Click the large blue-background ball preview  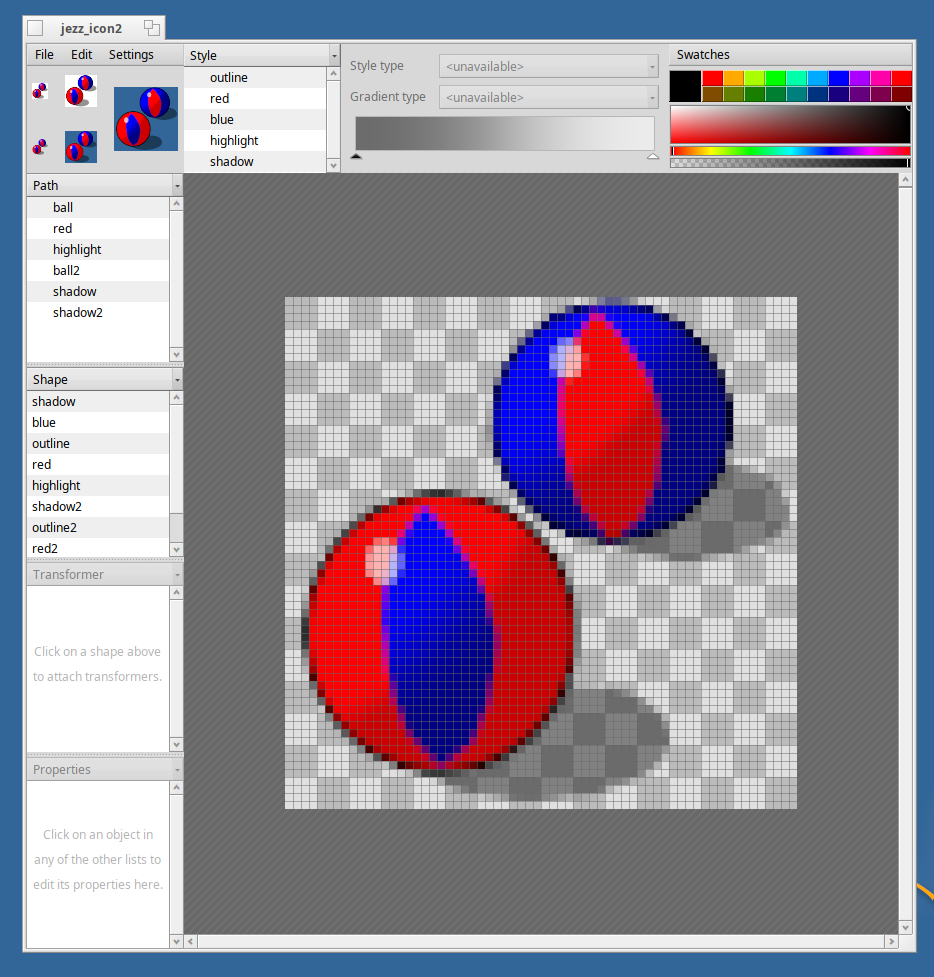point(145,118)
